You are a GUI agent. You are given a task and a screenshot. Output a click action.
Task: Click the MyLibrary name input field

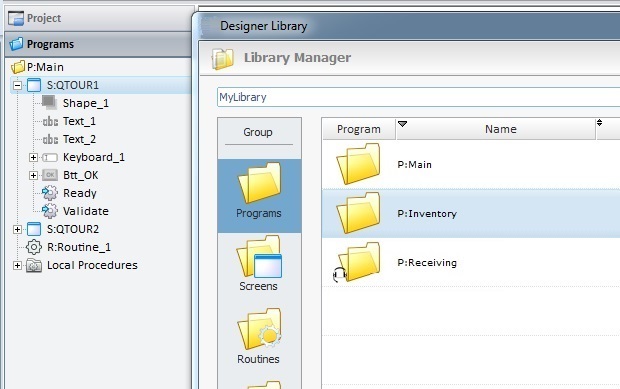point(418,97)
